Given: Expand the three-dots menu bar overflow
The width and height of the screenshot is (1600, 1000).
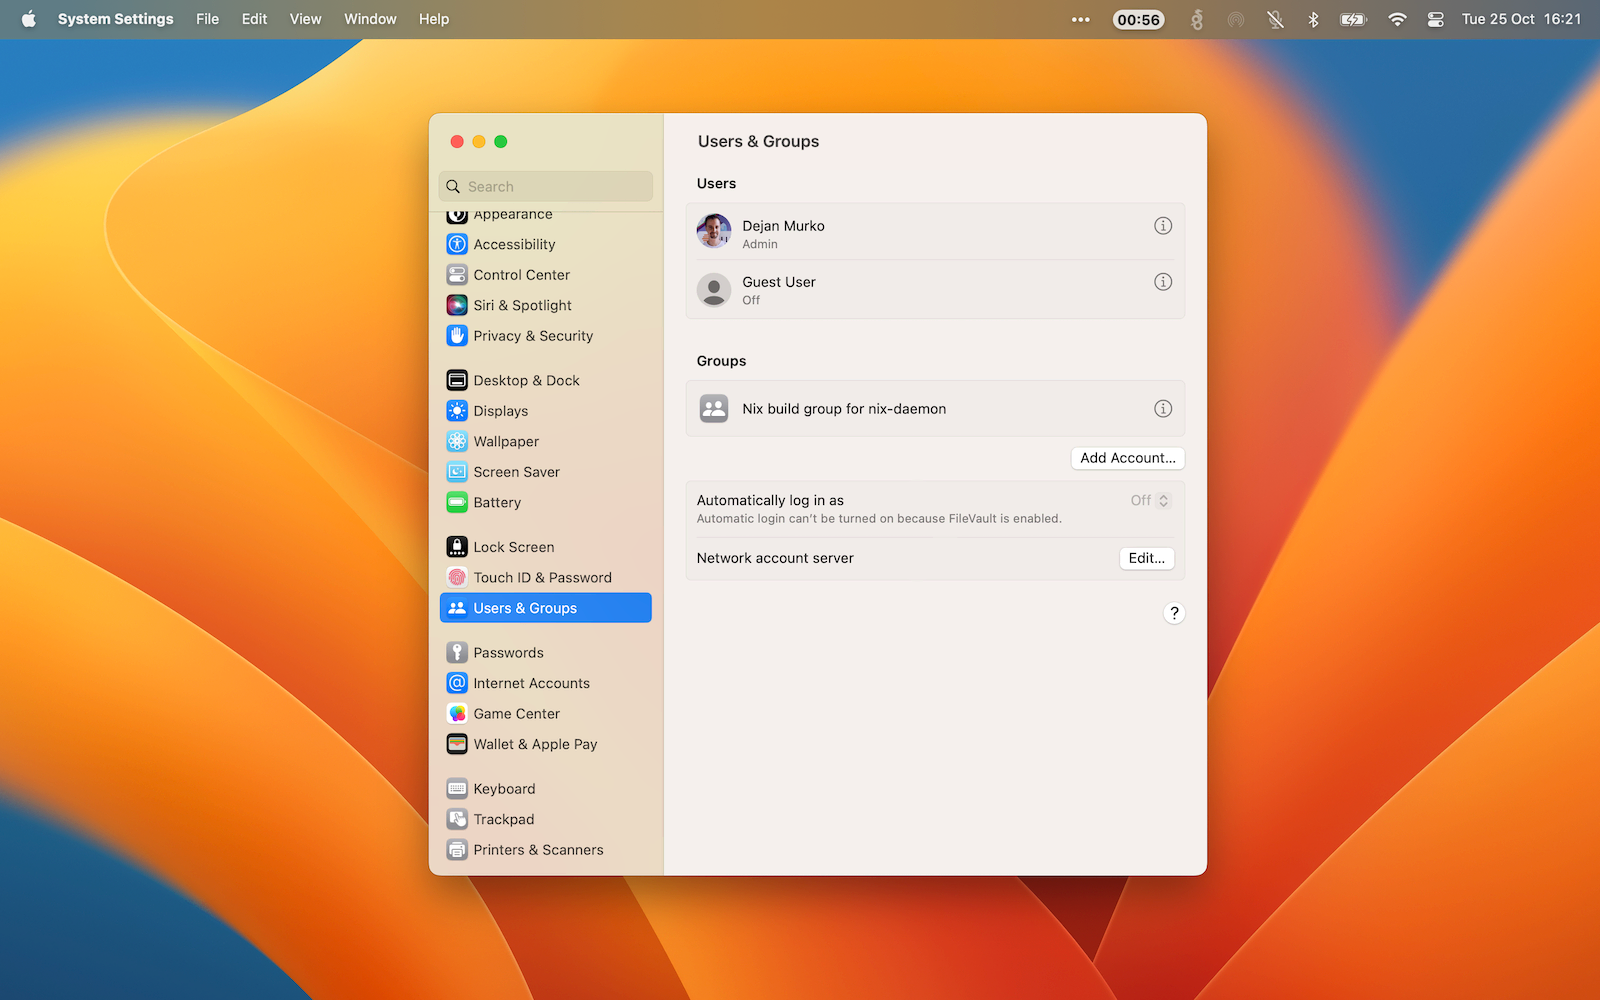Looking at the screenshot, I should point(1080,19).
